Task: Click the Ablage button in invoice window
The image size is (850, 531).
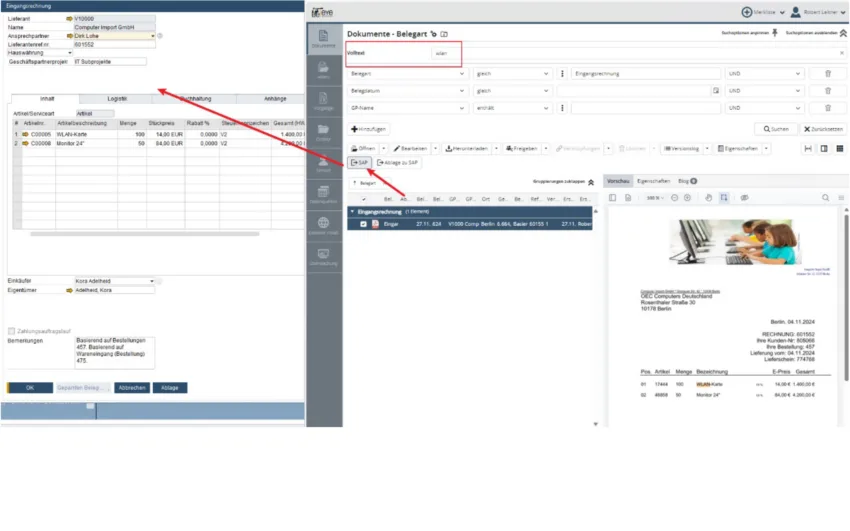Action: click(170, 388)
